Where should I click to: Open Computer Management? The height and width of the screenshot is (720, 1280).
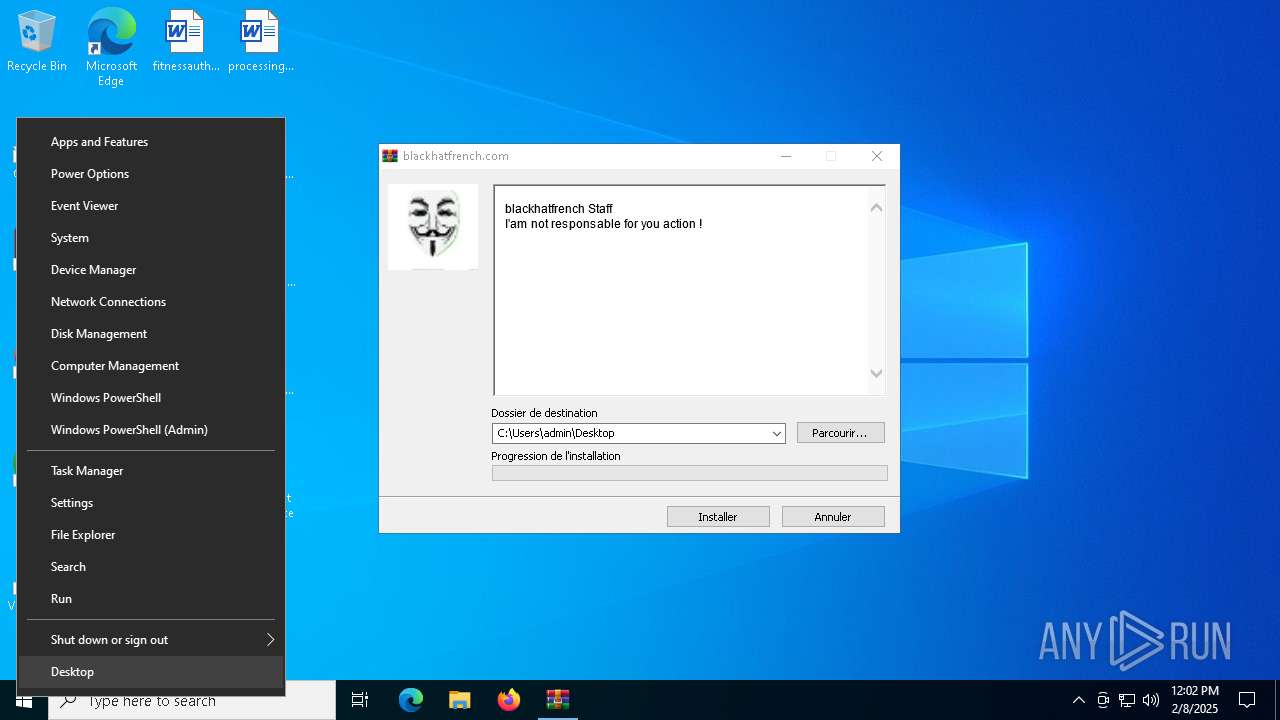click(x=151, y=366)
